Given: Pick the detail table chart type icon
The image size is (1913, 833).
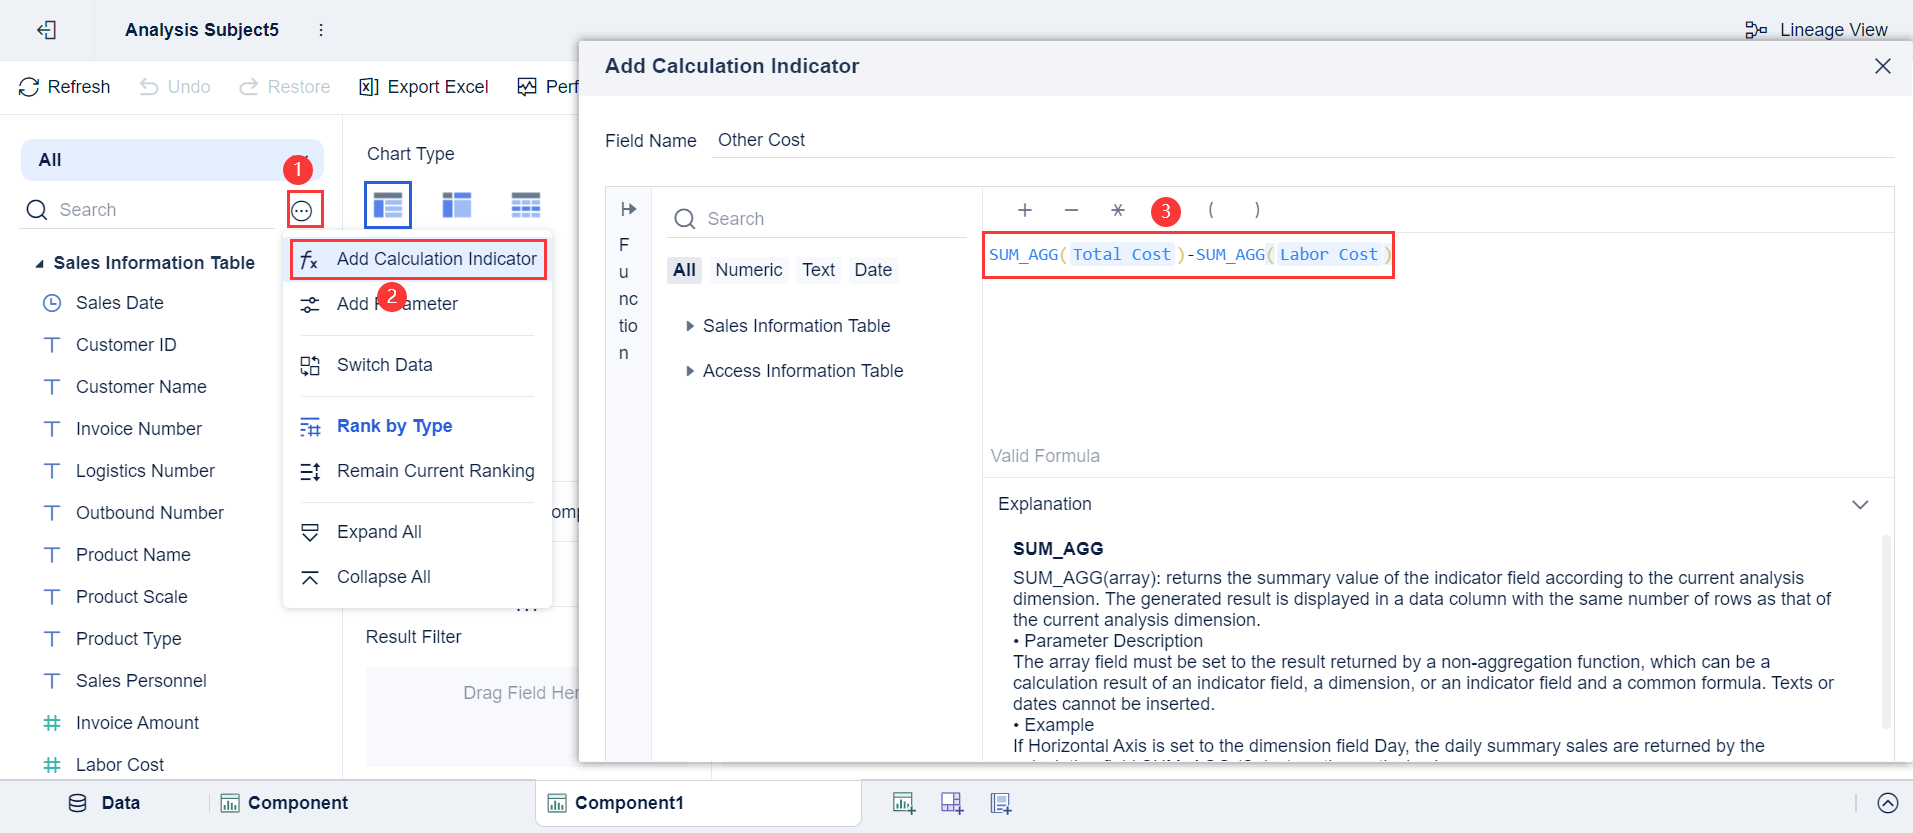Looking at the screenshot, I should pos(525,205).
